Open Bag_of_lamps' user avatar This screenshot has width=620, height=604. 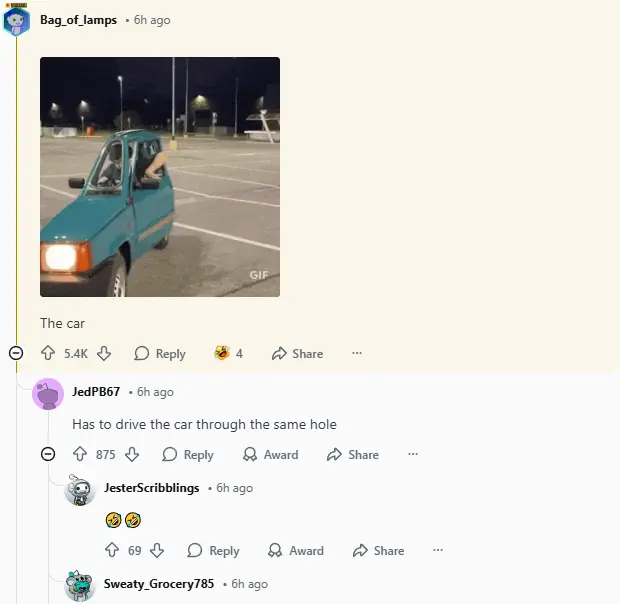click(16, 21)
